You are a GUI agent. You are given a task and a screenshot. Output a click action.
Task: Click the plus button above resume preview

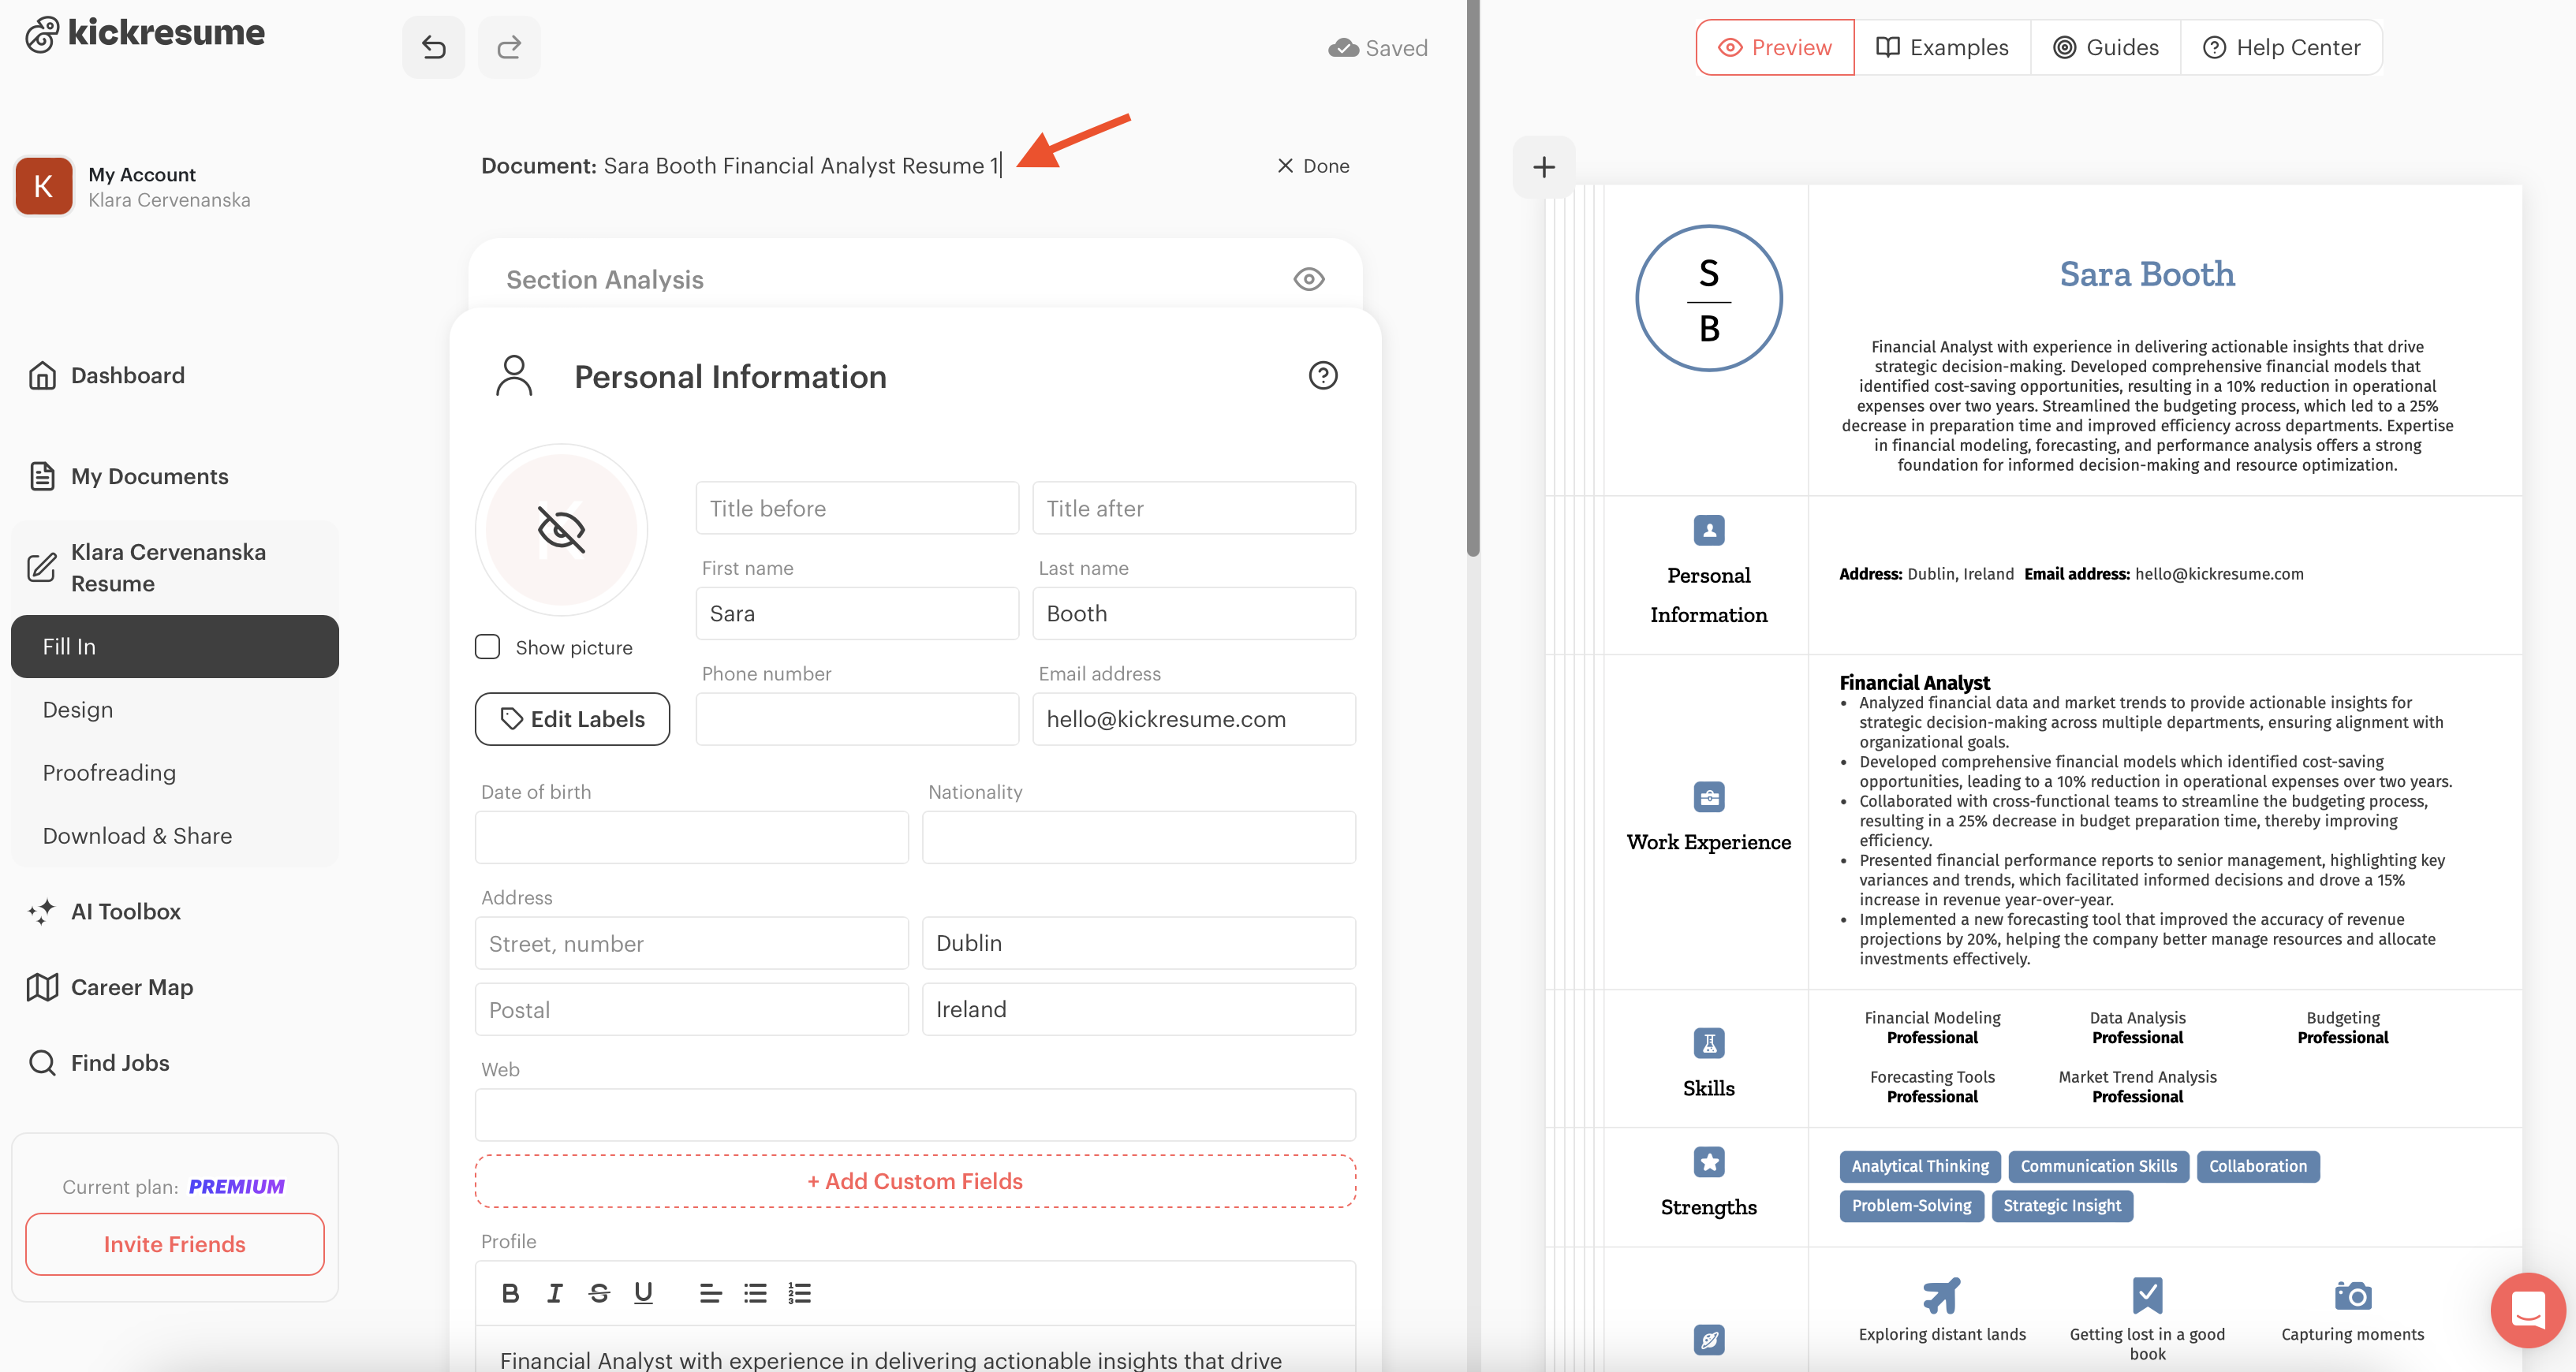(x=1543, y=167)
